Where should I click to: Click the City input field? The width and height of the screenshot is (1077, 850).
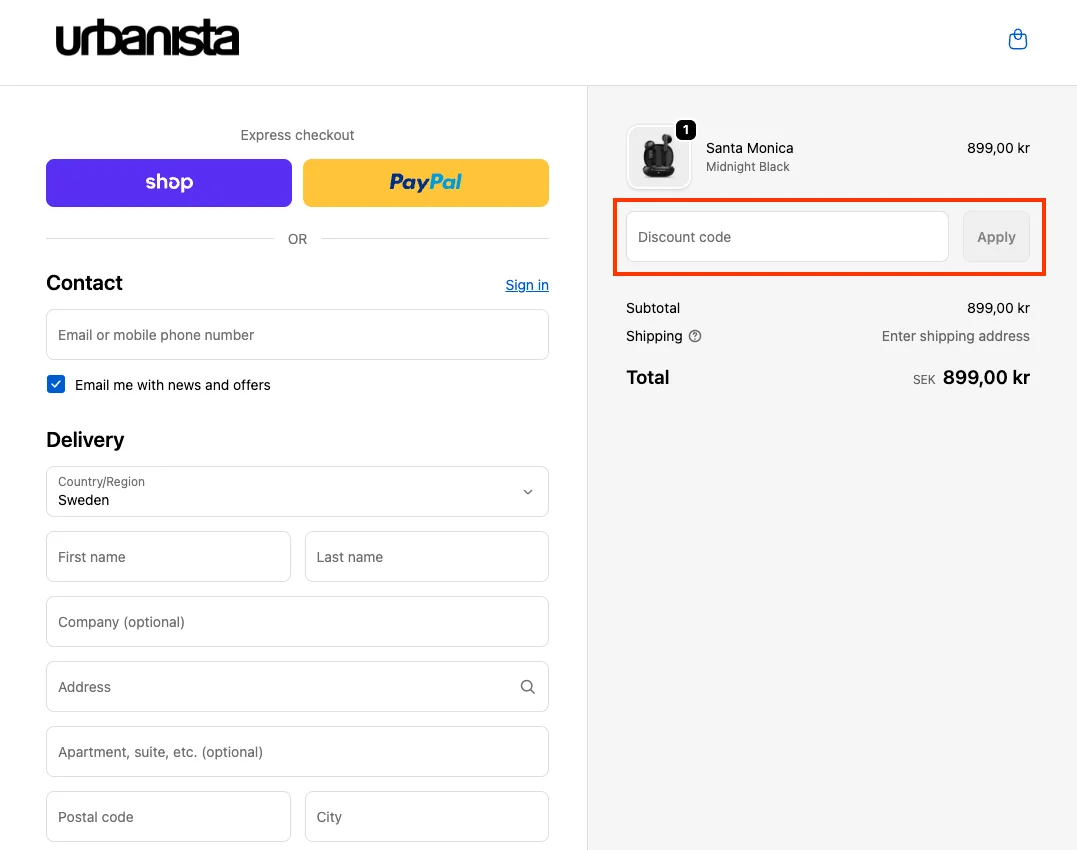tap(427, 816)
